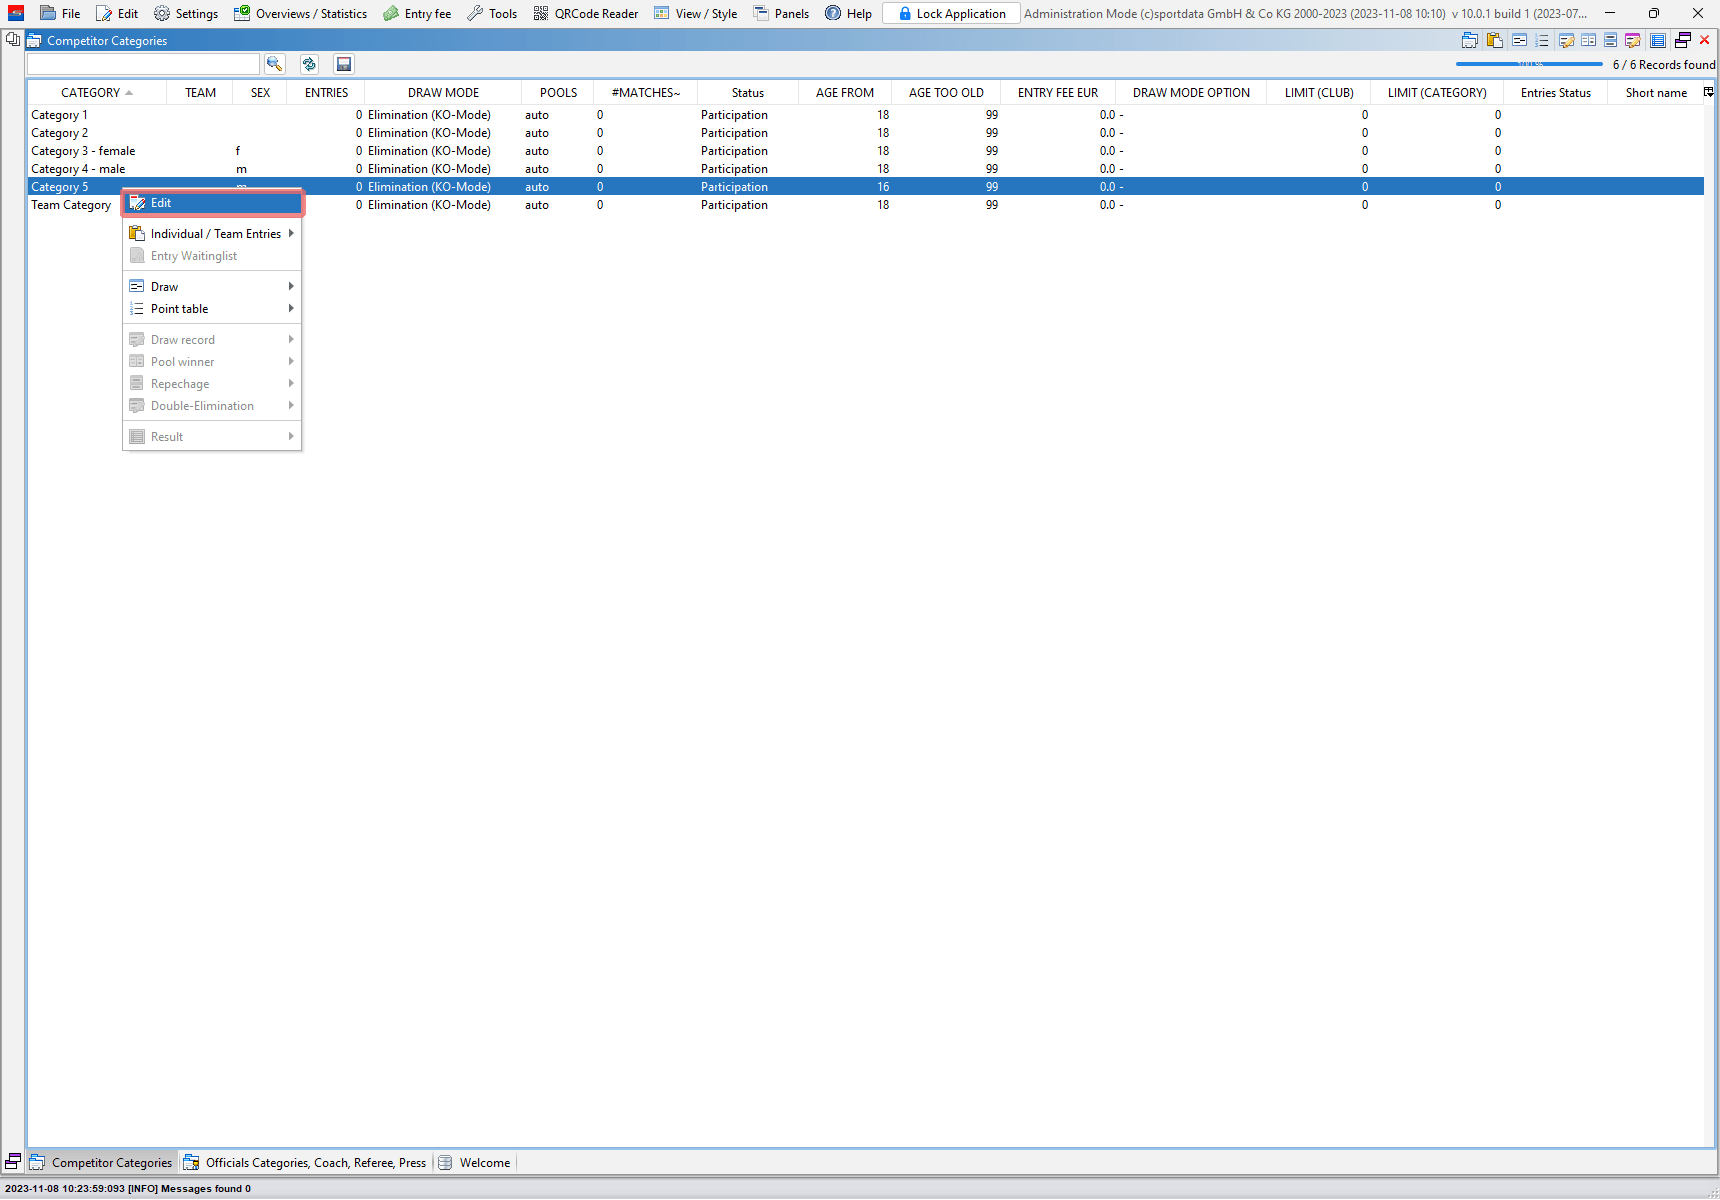Click the blue list view icon

(x=1657, y=41)
